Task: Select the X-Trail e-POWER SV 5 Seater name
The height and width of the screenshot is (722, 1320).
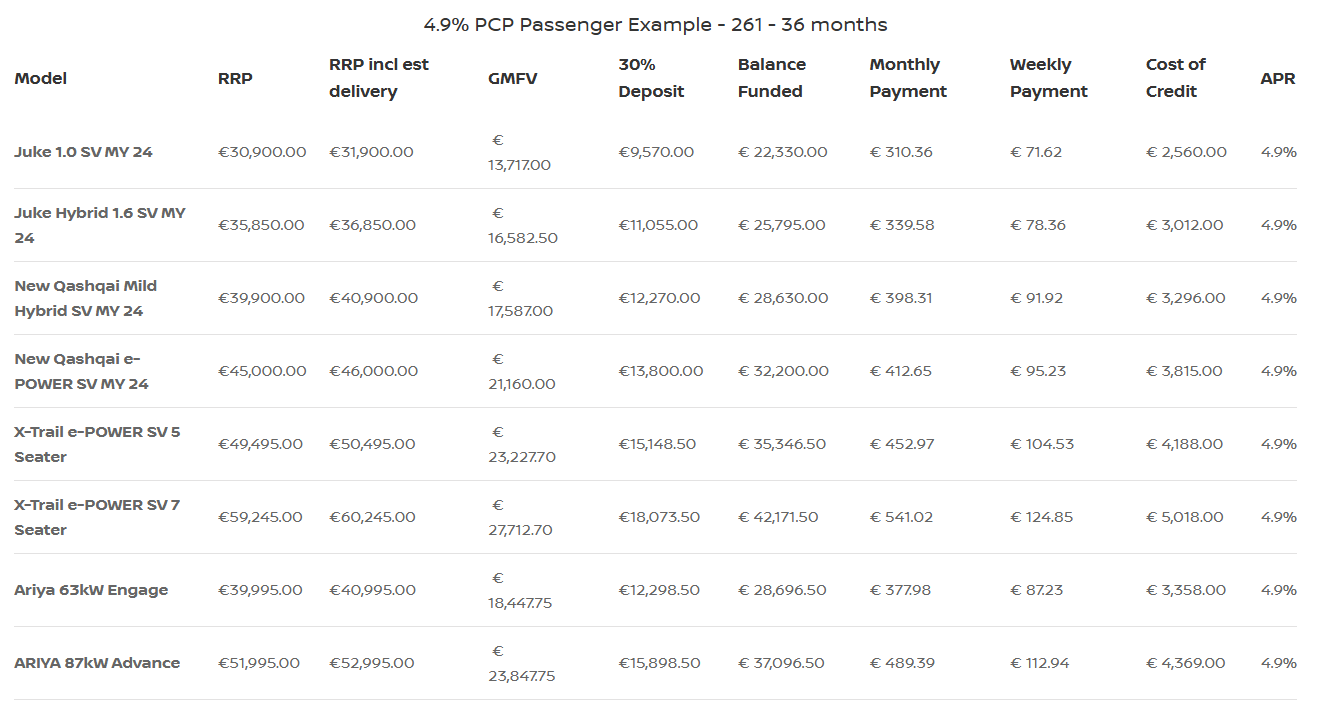Action: coord(97,444)
